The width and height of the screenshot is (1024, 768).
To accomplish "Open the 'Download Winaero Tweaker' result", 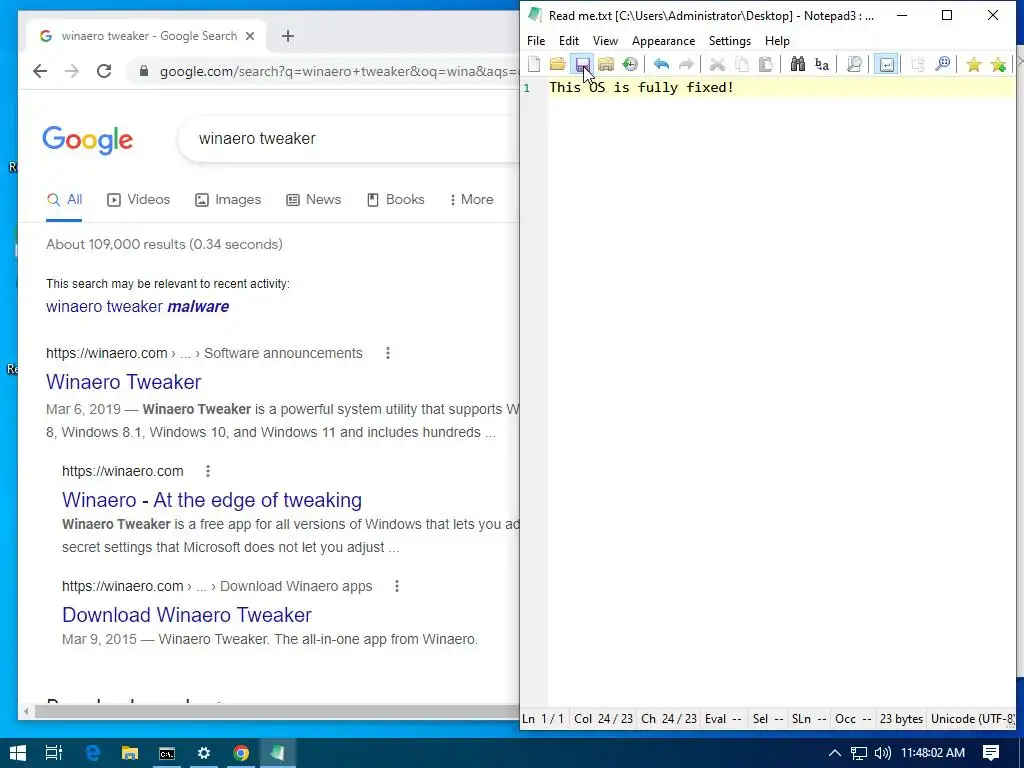I will pyautogui.click(x=187, y=615).
